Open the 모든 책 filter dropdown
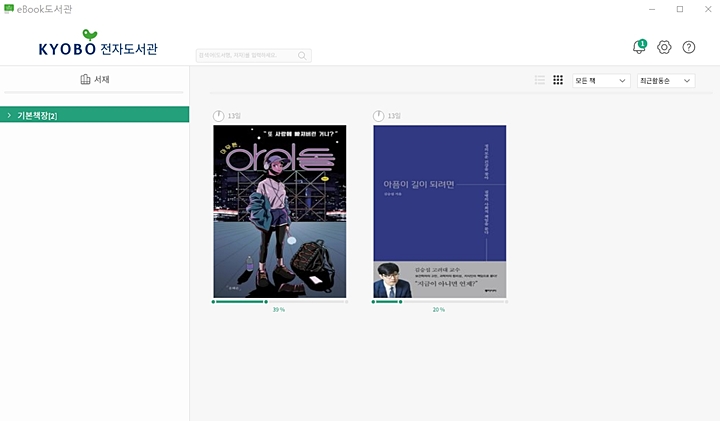The width and height of the screenshot is (720, 421). [x=600, y=80]
